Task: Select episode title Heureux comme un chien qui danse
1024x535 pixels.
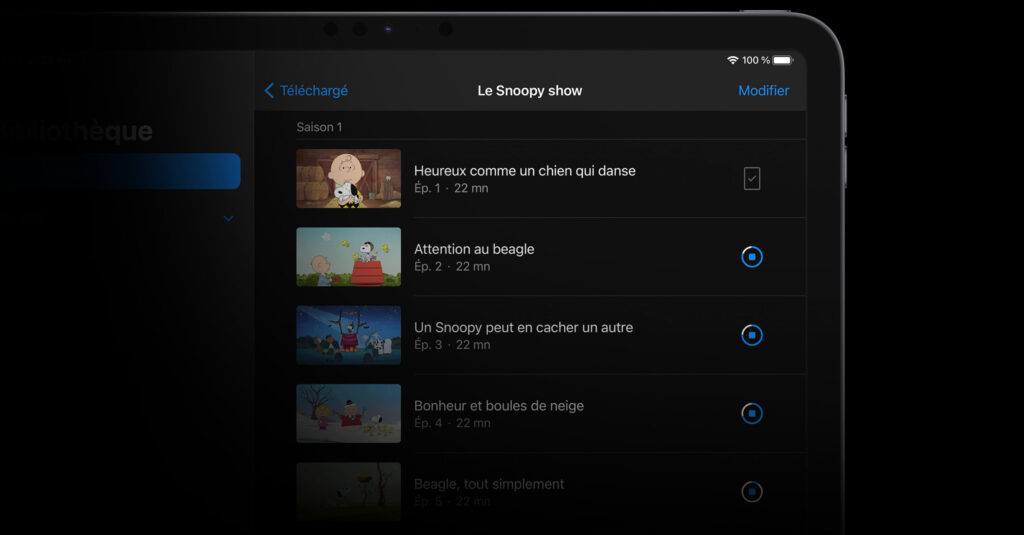Action: pyautogui.click(x=524, y=171)
